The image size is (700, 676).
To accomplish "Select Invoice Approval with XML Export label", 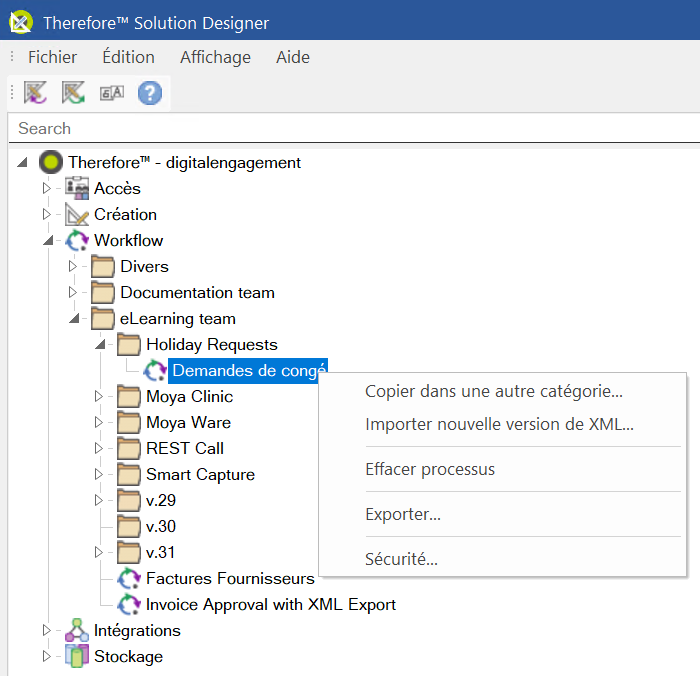I will (x=271, y=605).
